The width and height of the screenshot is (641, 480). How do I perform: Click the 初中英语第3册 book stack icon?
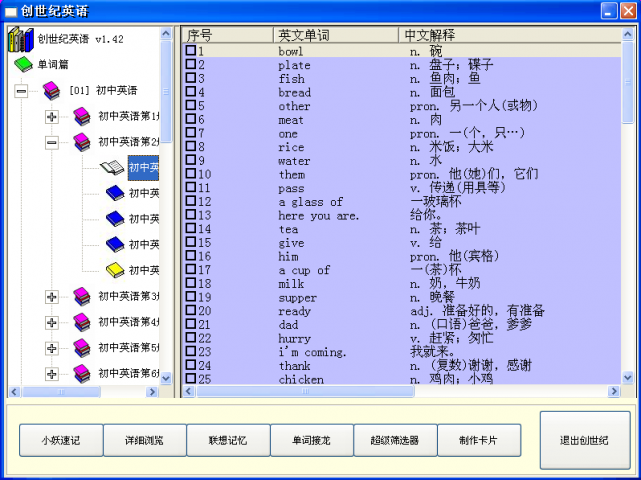click(x=82, y=296)
